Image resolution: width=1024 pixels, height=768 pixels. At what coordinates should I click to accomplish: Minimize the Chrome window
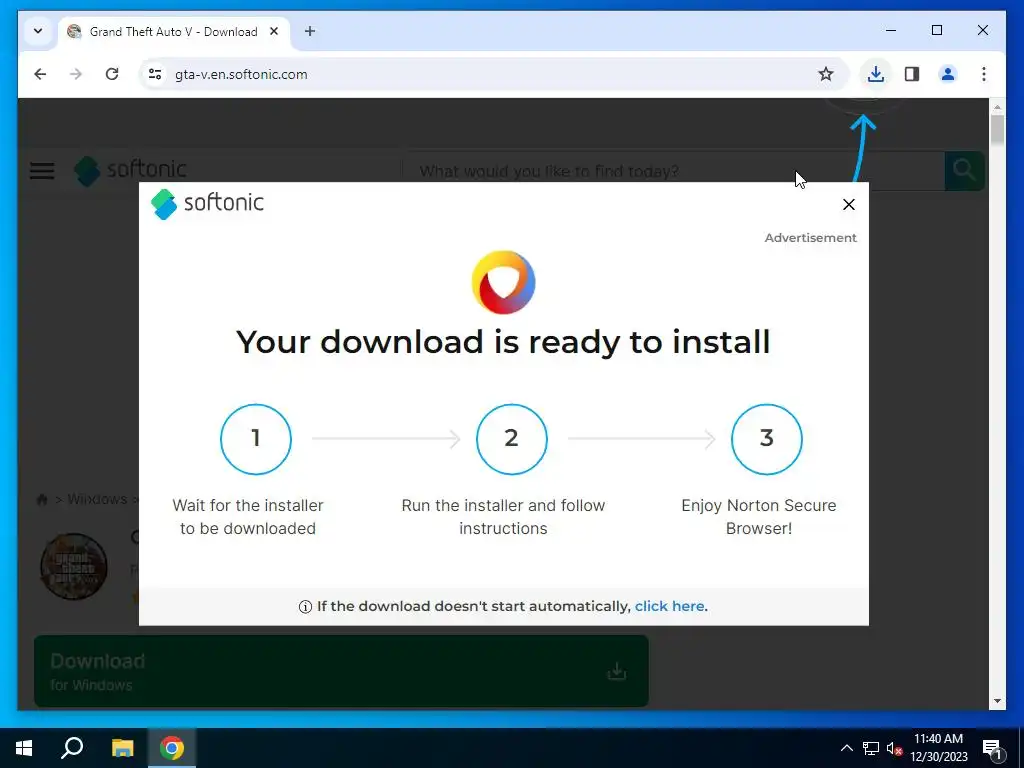point(891,30)
